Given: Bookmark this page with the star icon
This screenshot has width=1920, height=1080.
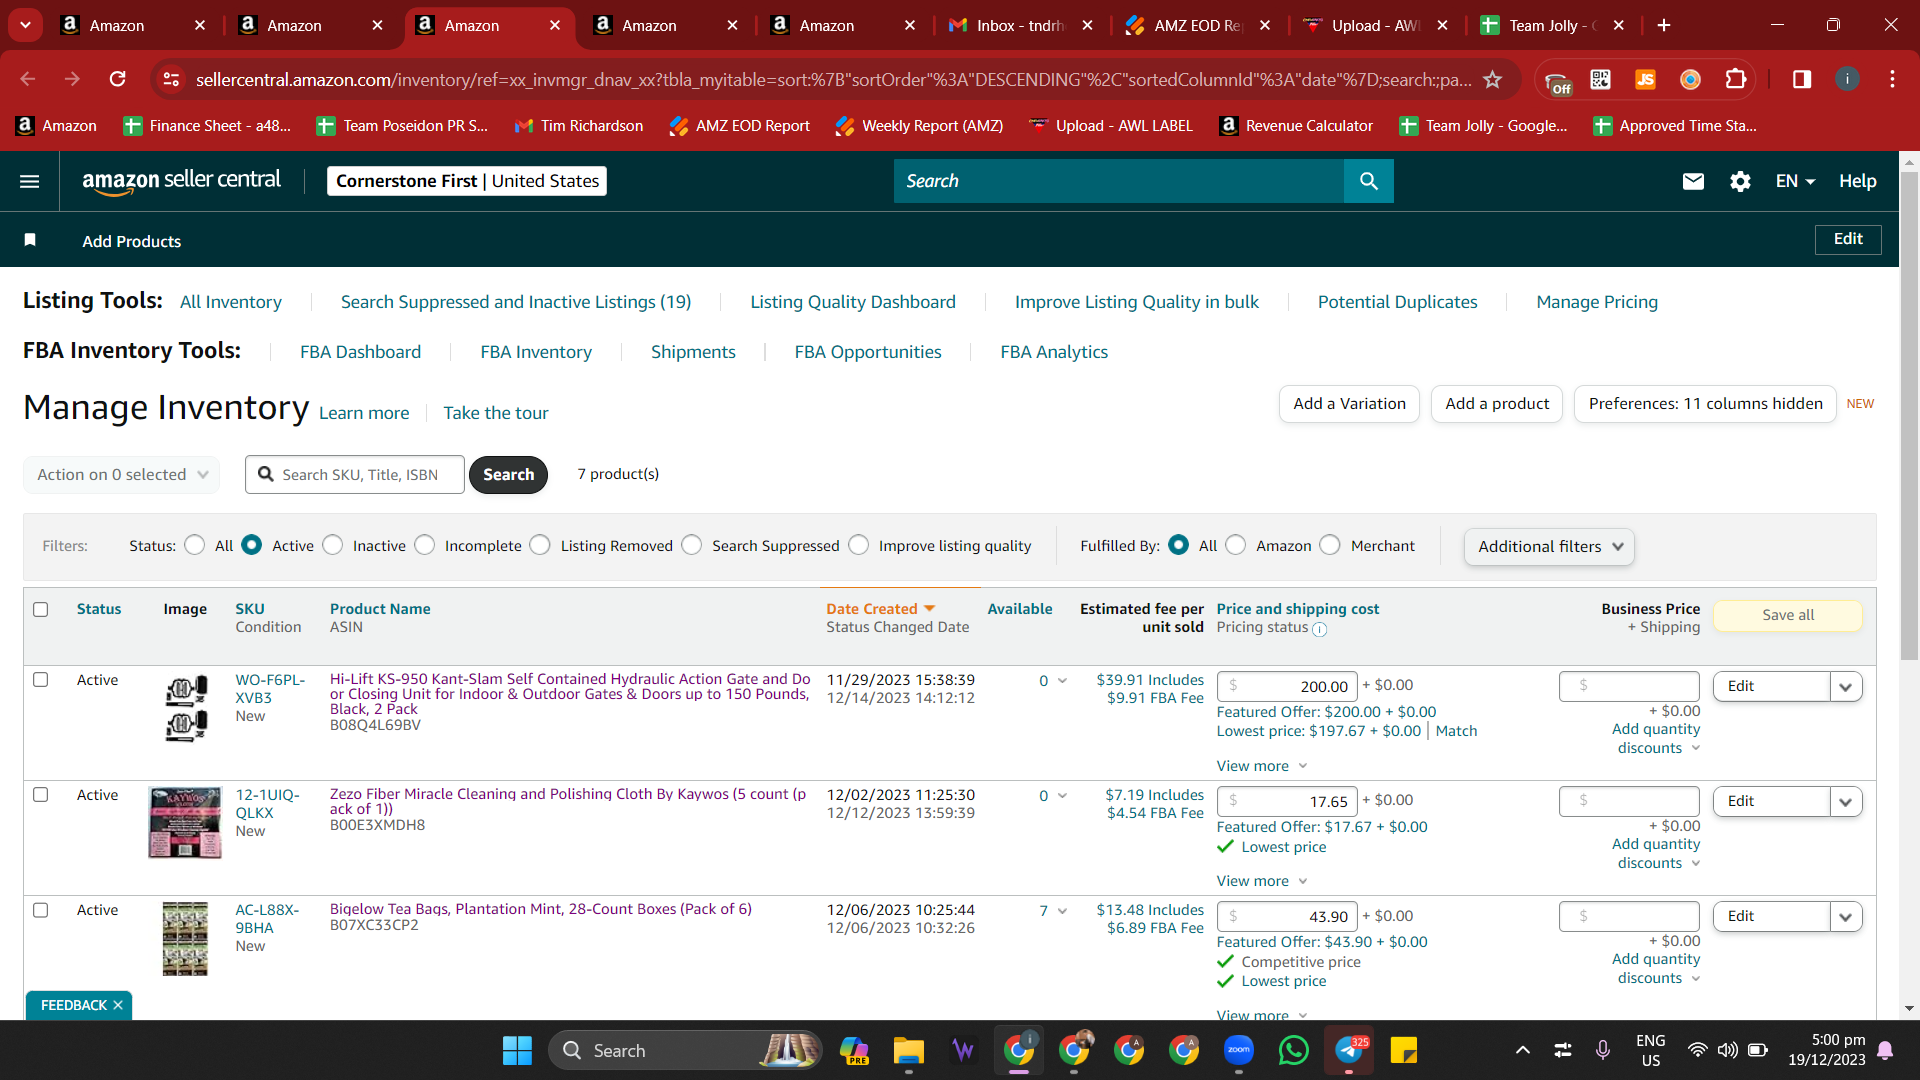Looking at the screenshot, I should (x=1492, y=79).
